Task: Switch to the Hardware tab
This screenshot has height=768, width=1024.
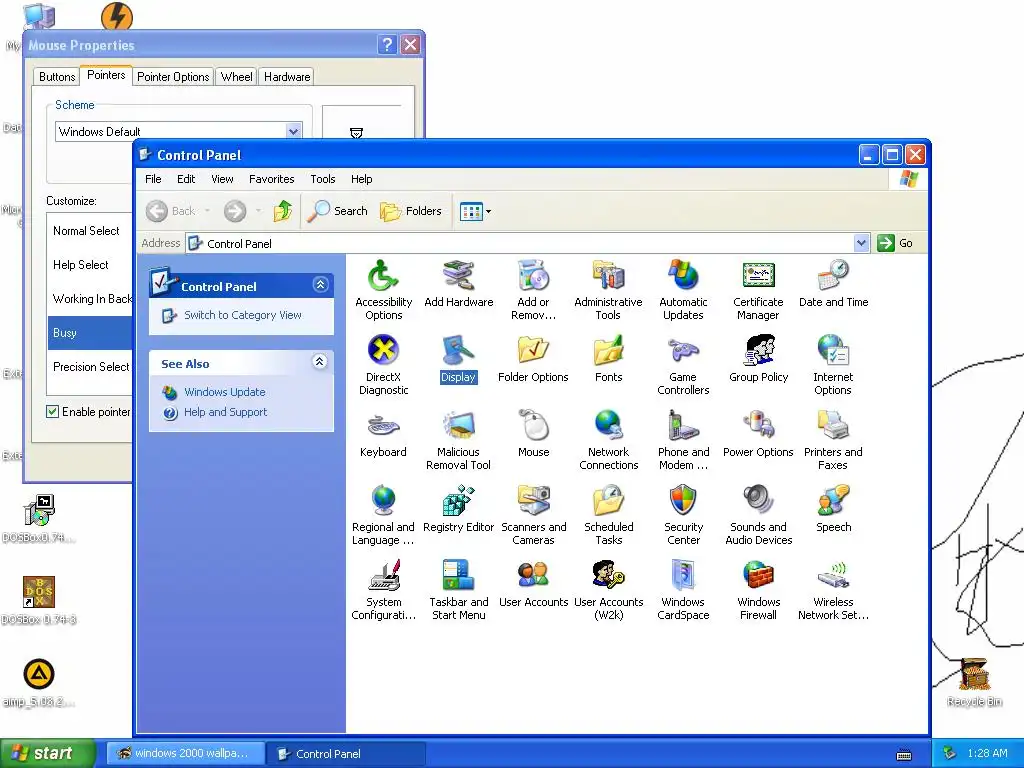Action: [x=287, y=76]
